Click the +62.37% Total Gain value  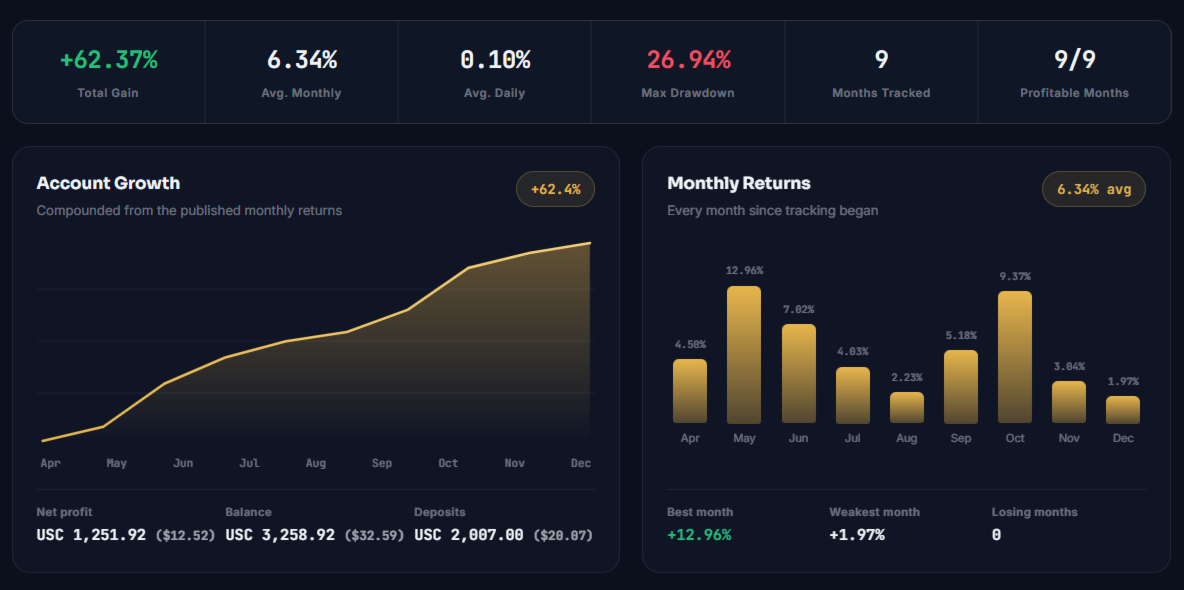tap(109, 60)
